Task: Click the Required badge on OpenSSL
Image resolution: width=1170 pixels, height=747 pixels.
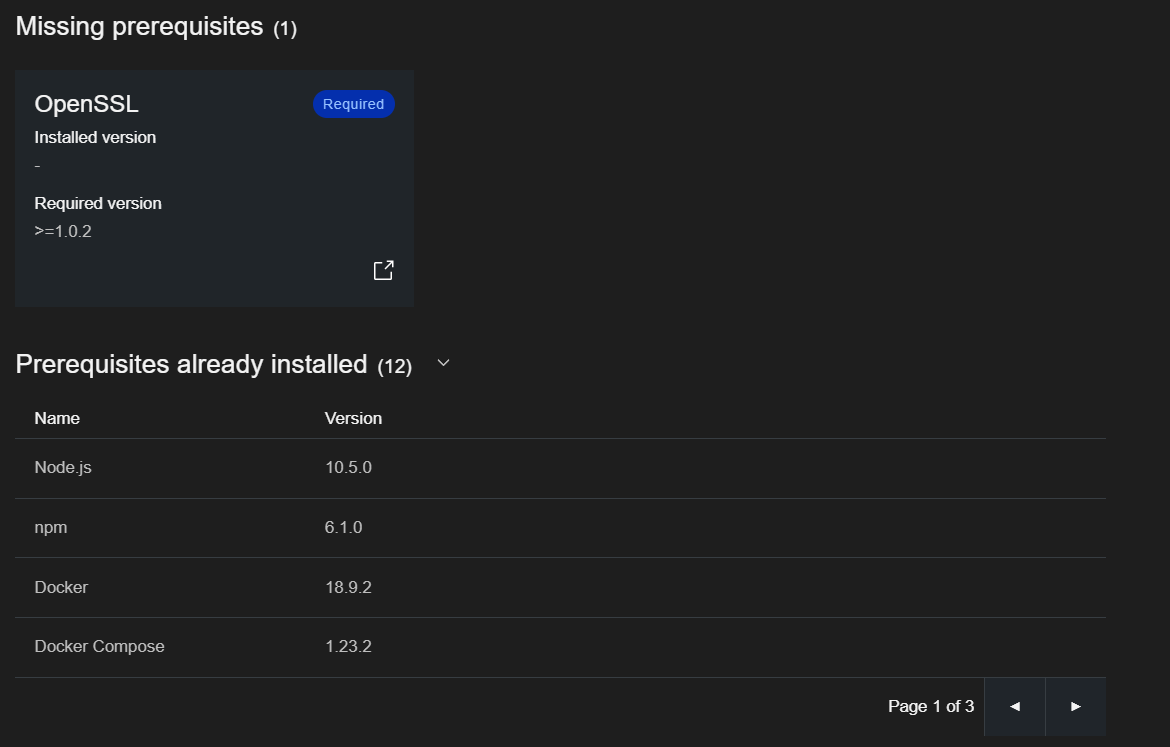Action: [x=353, y=103]
